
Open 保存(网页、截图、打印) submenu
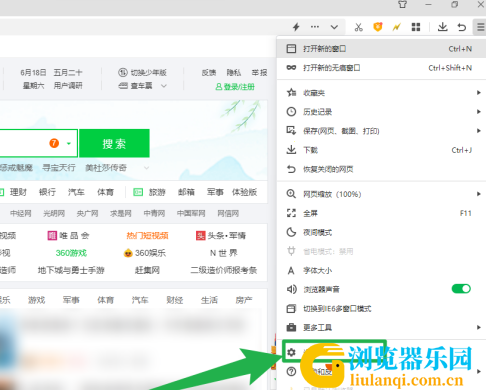coord(381,131)
